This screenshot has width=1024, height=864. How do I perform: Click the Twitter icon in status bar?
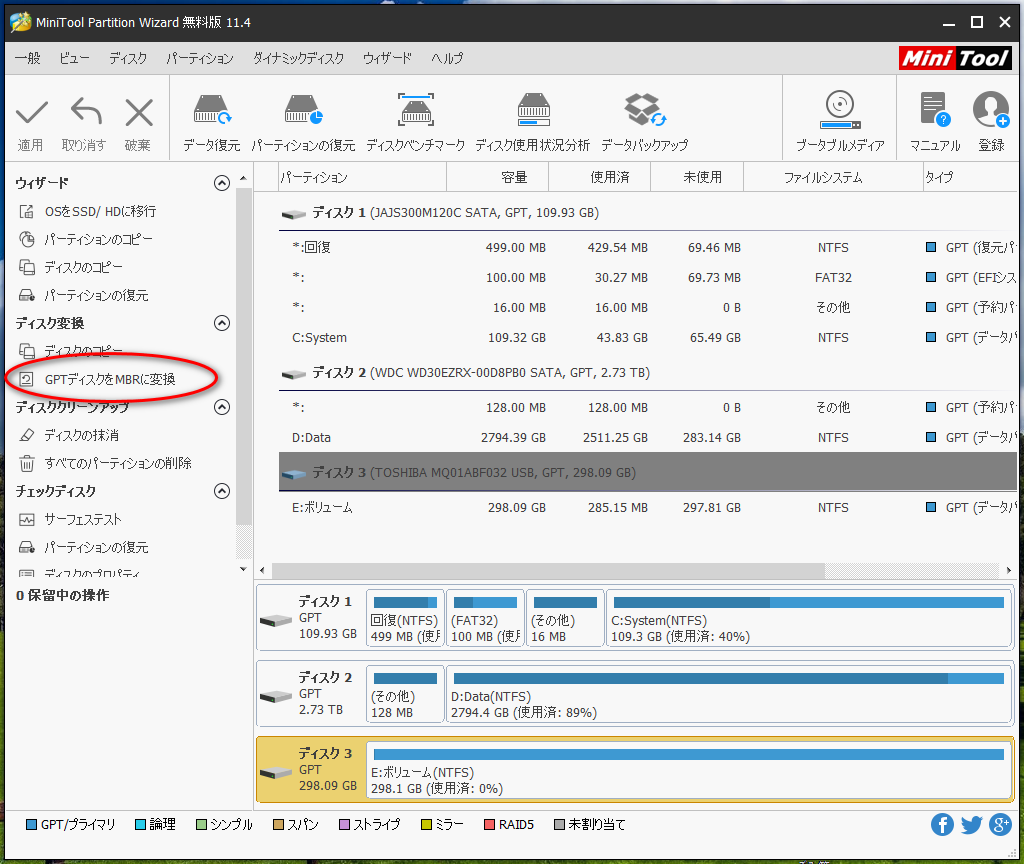[x=971, y=825]
